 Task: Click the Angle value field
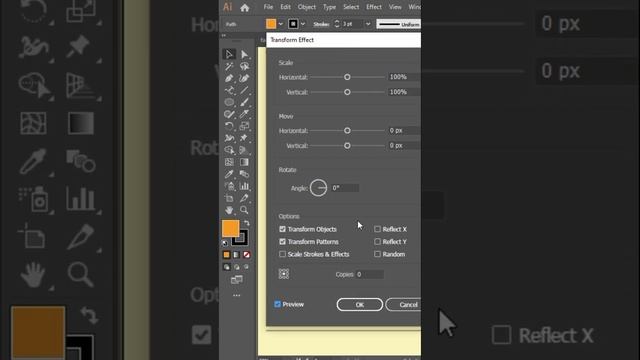[x=345, y=188]
